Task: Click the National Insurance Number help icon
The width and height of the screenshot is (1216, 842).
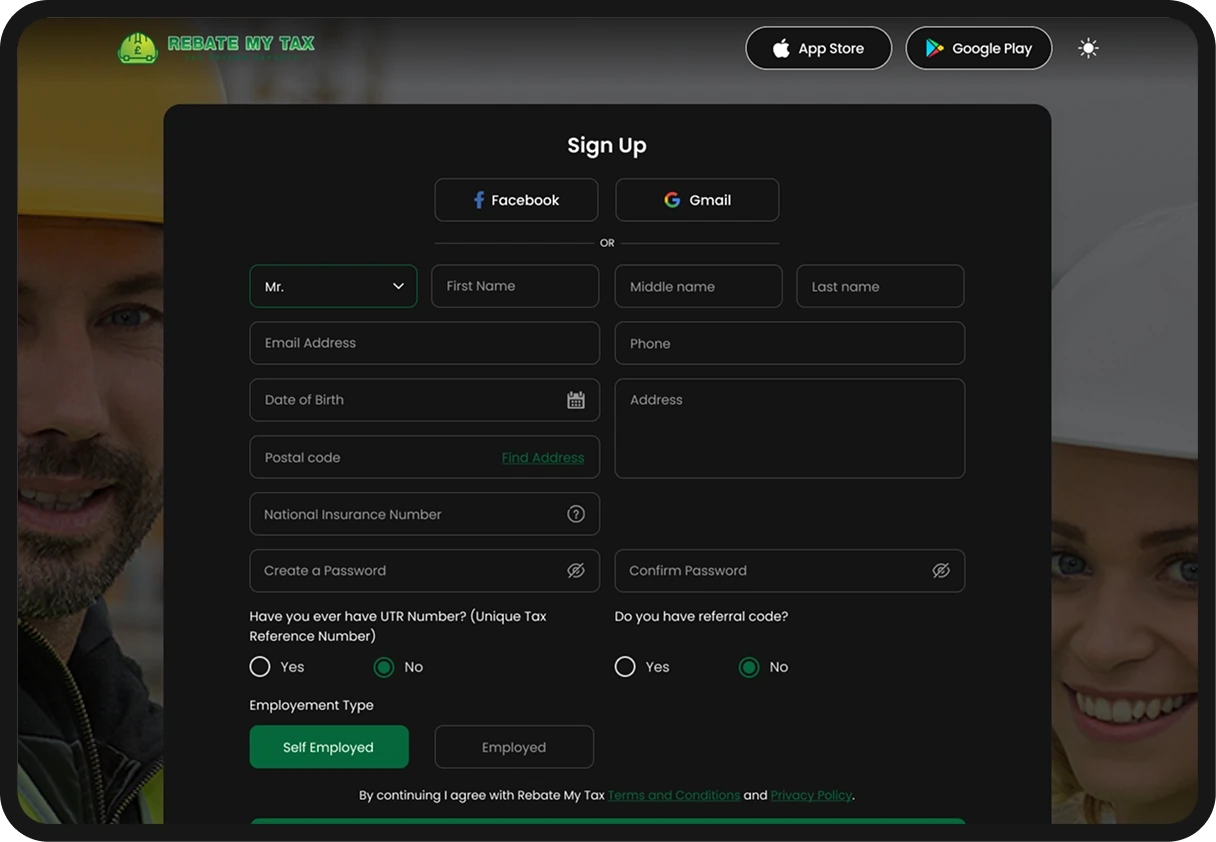Action: 576,514
